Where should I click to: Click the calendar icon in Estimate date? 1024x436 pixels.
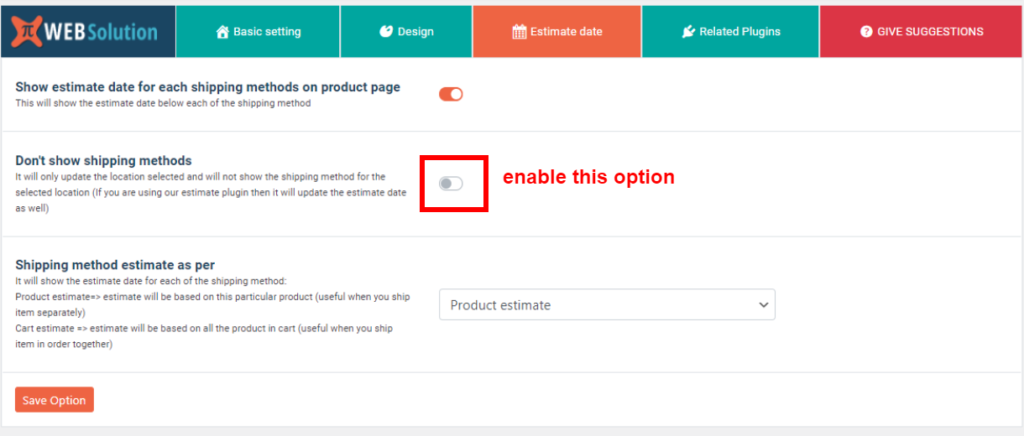pyautogui.click(x=519, y=32)
